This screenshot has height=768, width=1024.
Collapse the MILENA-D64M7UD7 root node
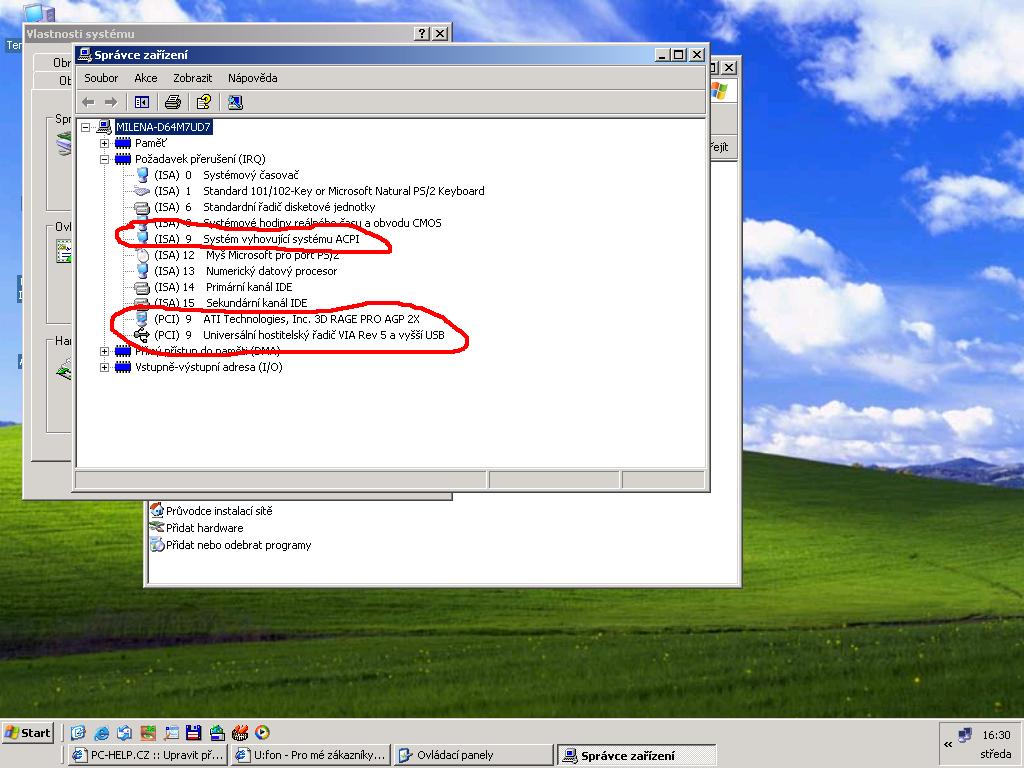pyautogui.click(x=86, y=127)
